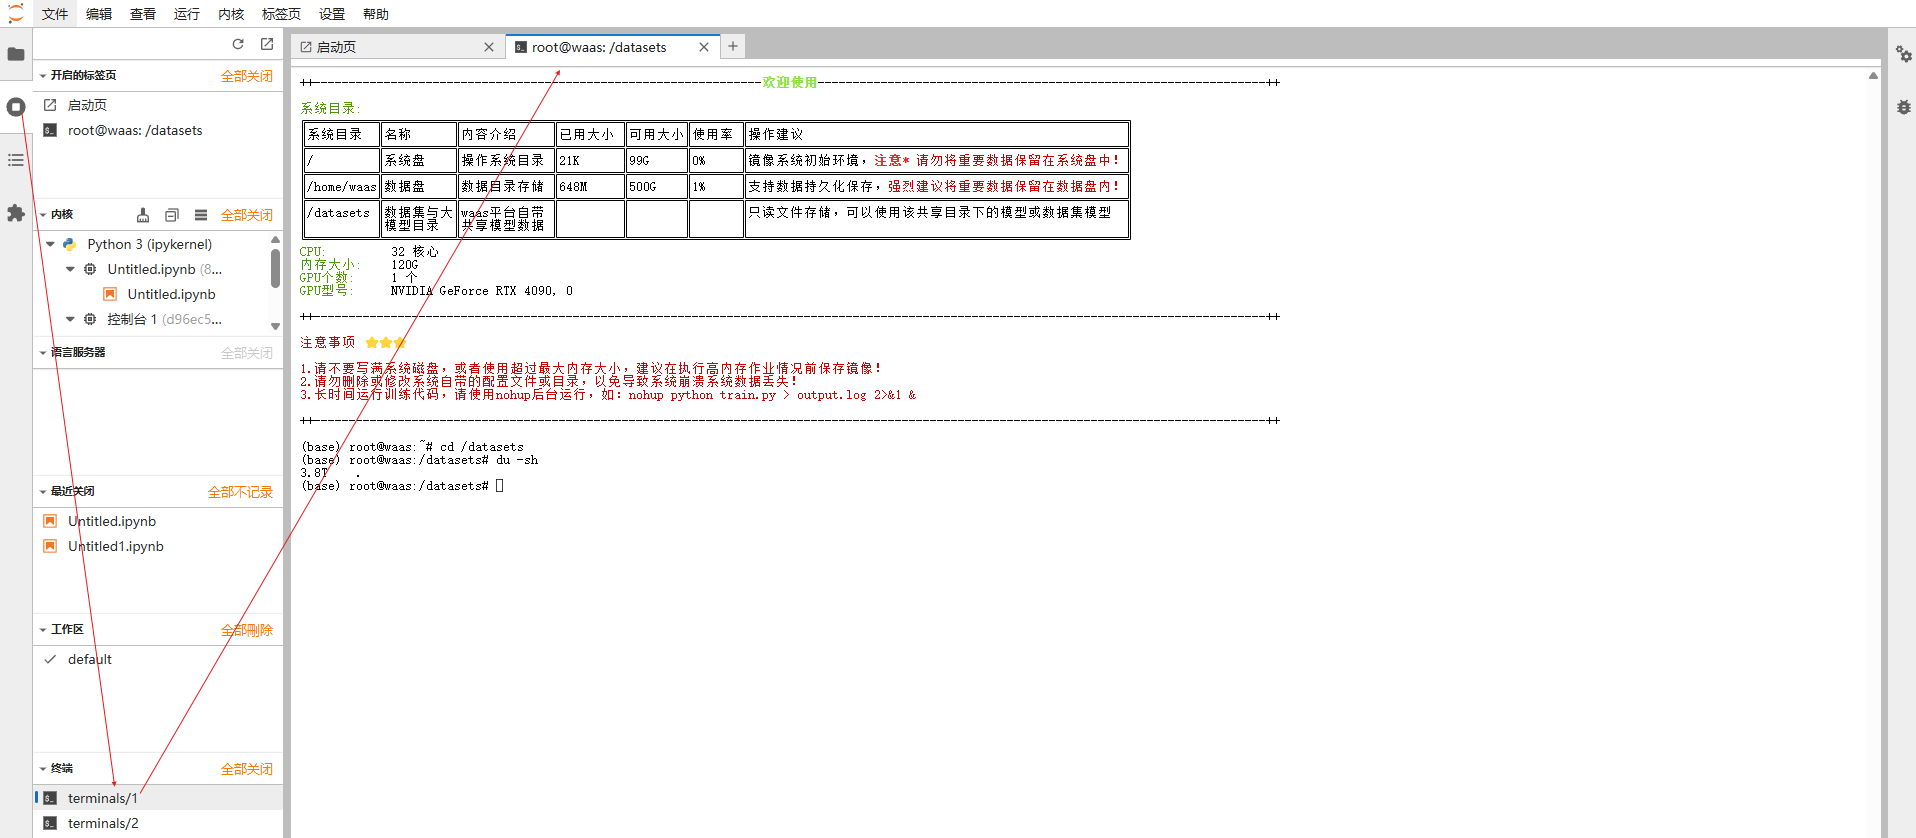The image size is (1916, 838).
Task: Click the refresh icon in sessions panel
Action: 238,44
